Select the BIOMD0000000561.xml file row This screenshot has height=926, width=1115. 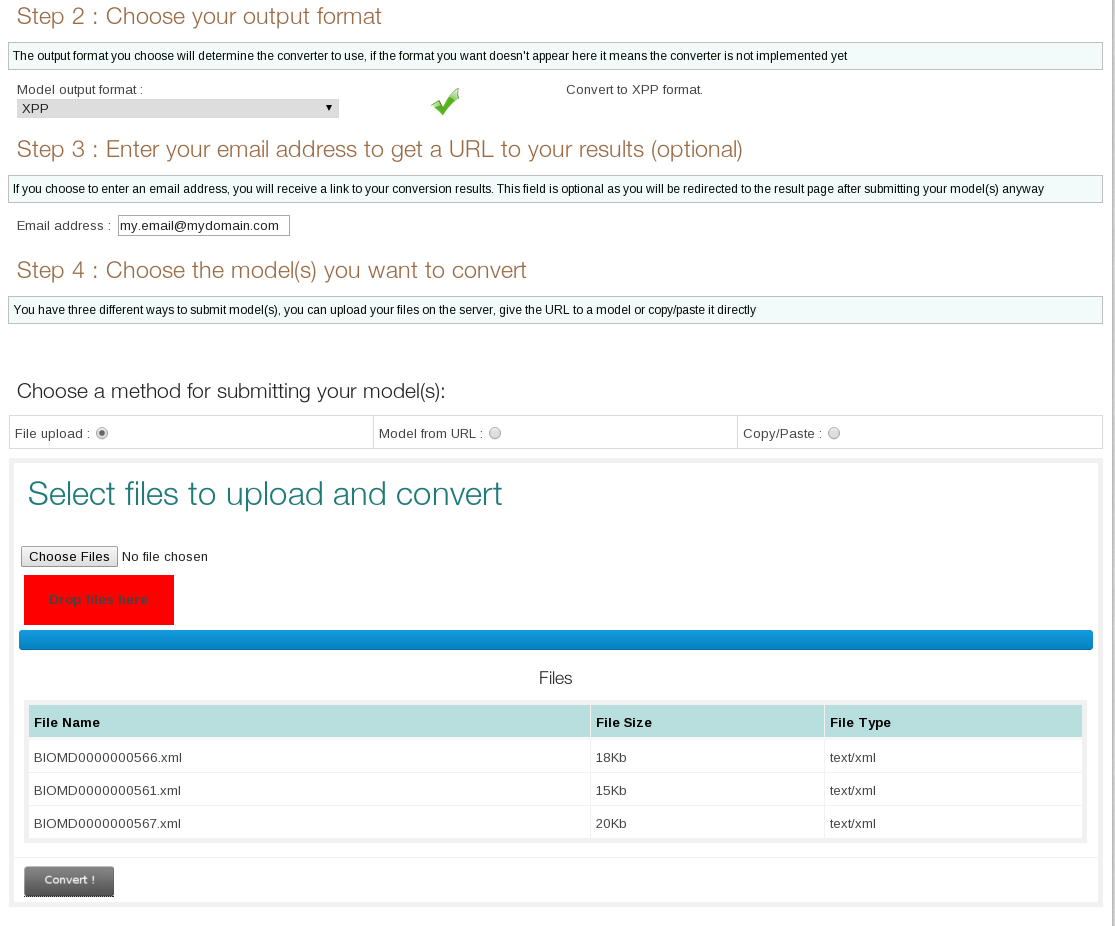point(109,790)
